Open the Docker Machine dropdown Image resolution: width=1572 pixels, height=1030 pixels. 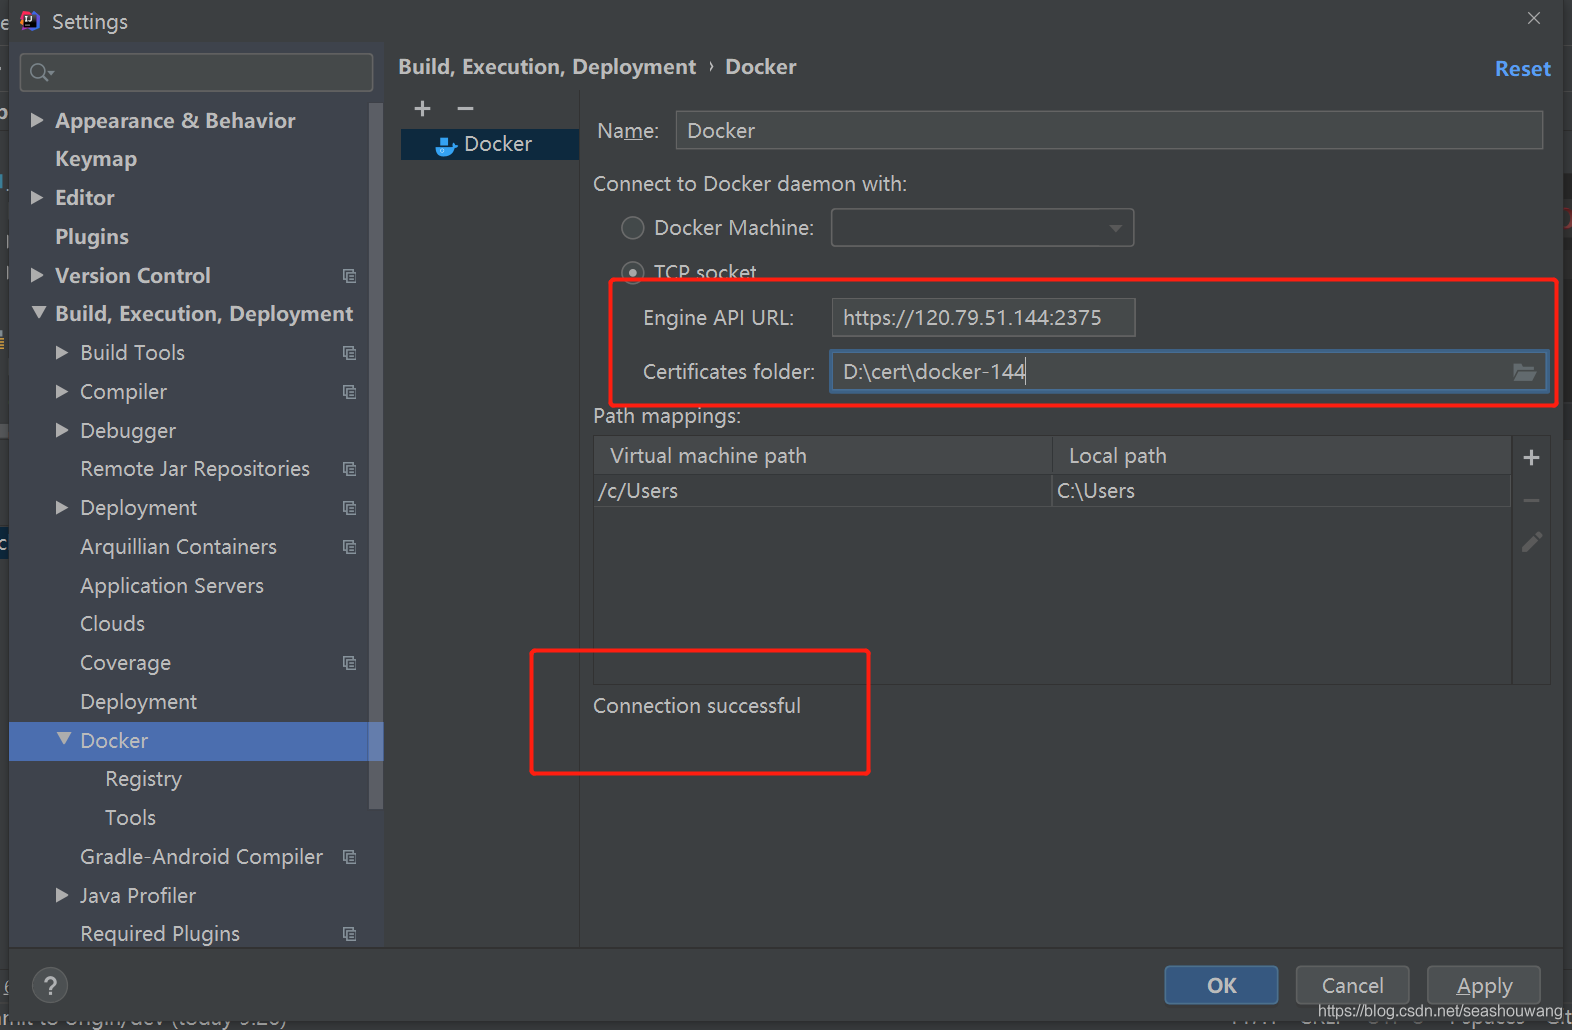click(x=982, y=228)
